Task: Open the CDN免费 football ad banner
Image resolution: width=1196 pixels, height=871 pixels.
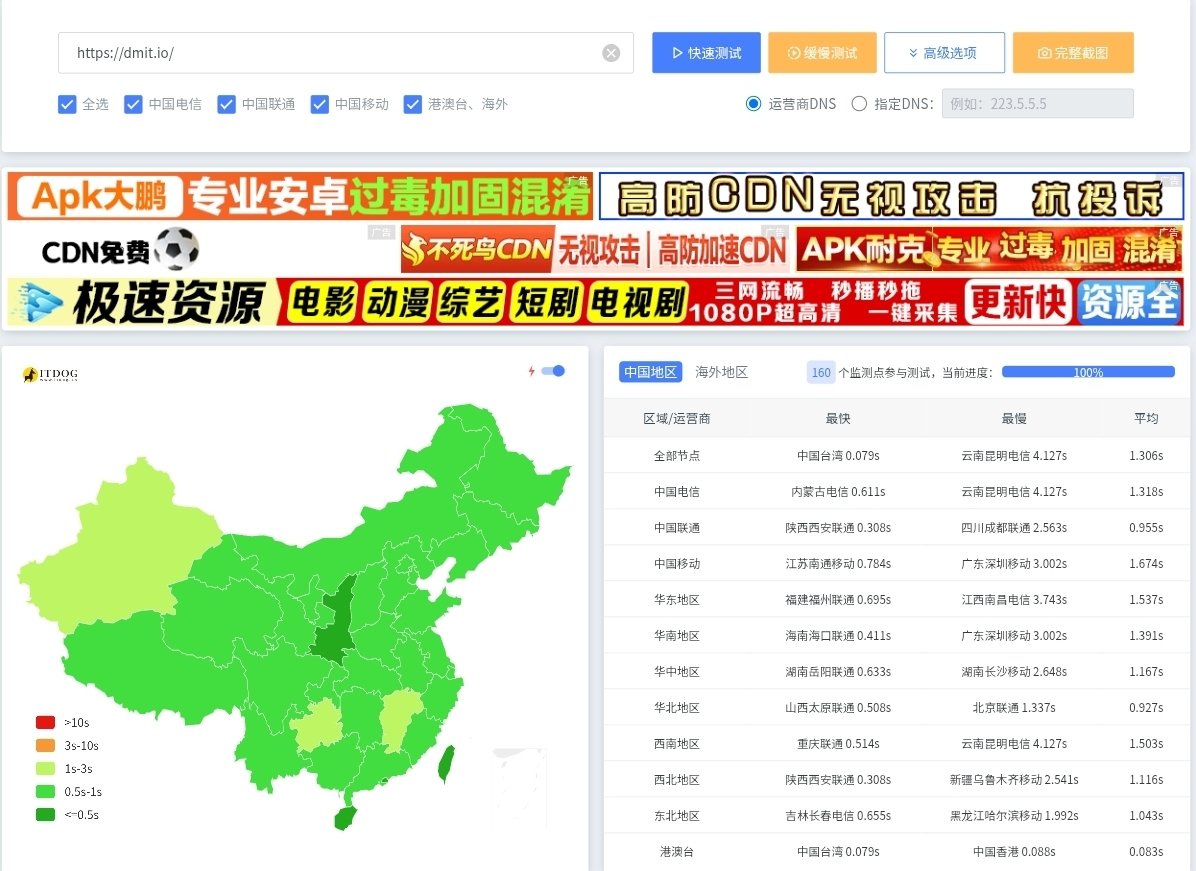Action: (201, 249)
